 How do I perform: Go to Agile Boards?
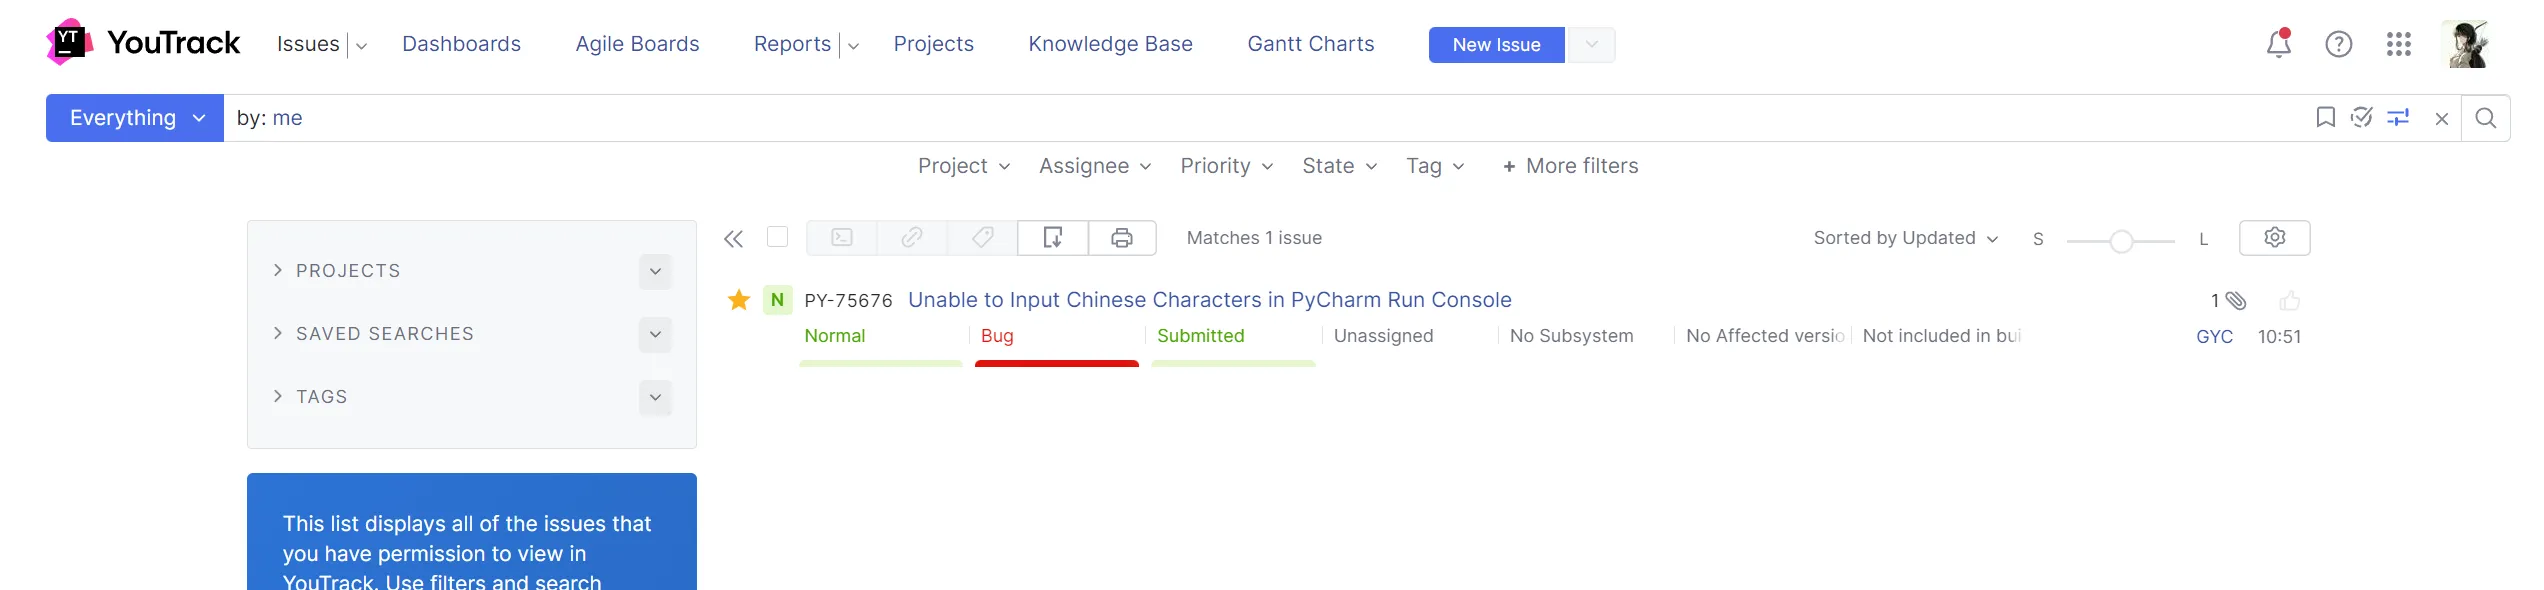[637, 44]
